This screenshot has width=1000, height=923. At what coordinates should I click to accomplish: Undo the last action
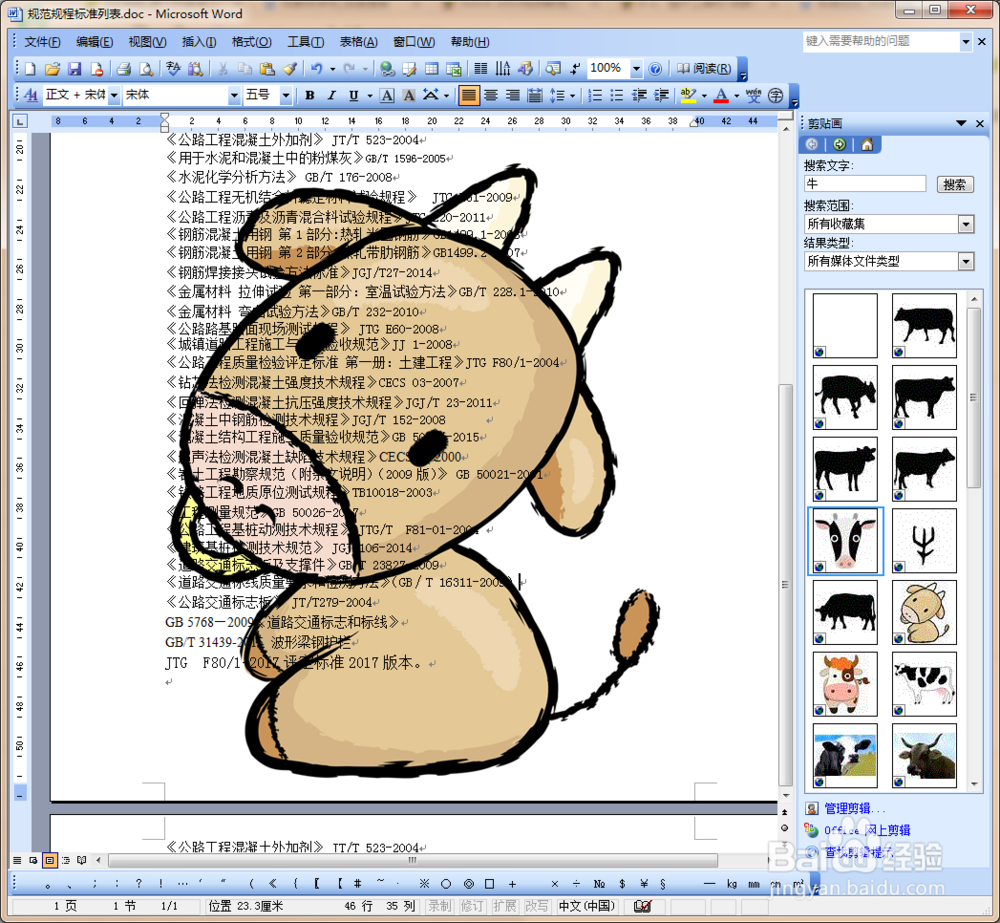[316, 68]
